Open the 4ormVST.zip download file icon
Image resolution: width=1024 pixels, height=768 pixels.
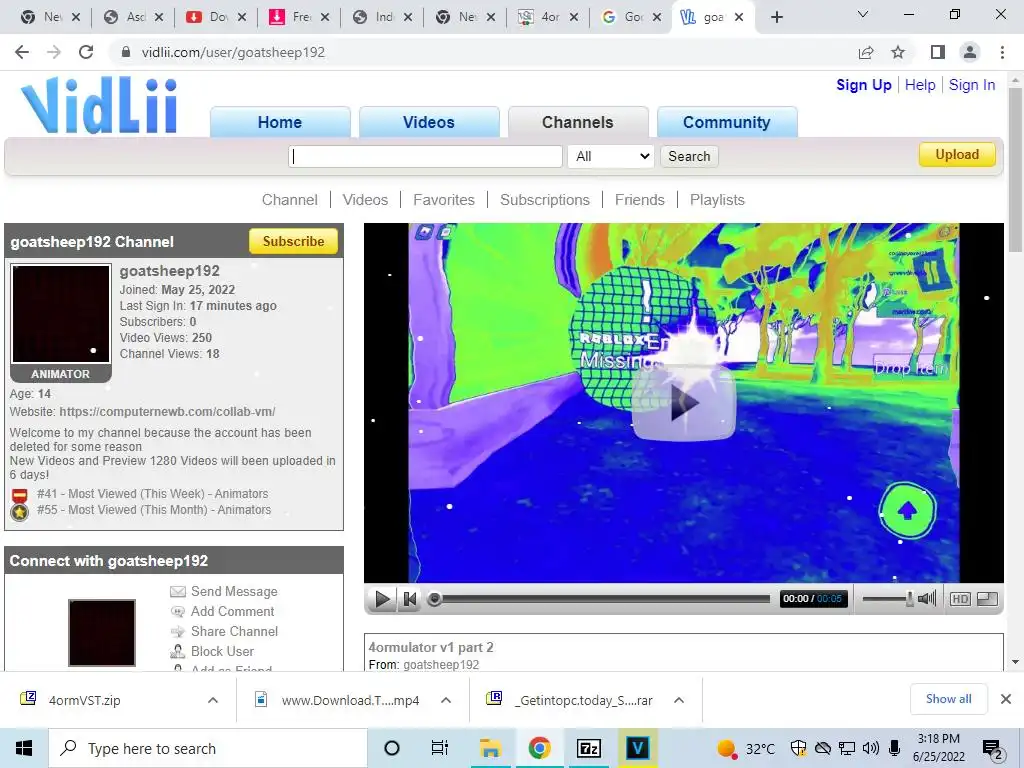point(28,699)
